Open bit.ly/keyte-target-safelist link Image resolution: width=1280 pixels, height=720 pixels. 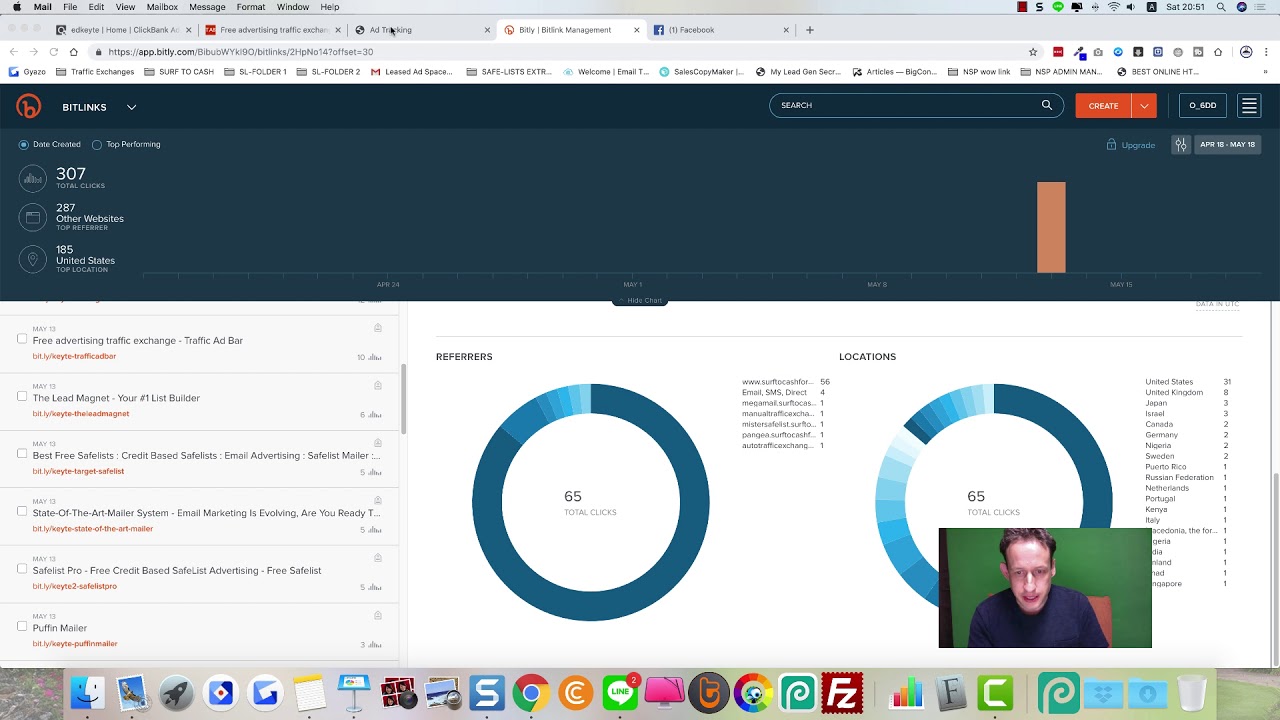[x=78, y=471]
